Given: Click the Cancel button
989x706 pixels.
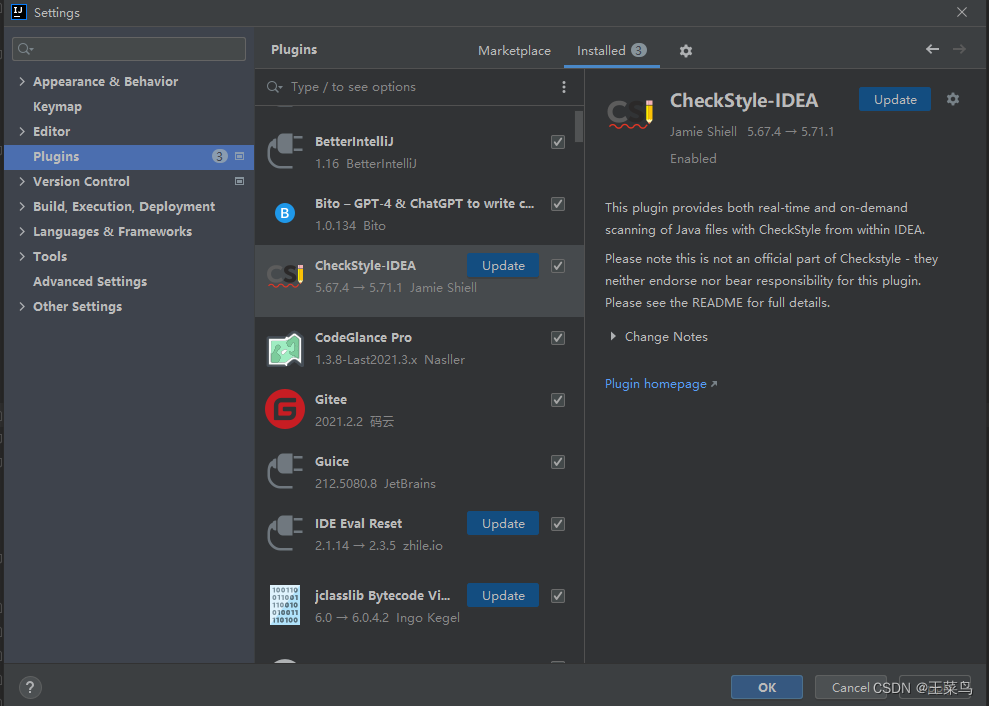Looking at the screenshot, I should tap(850, 687).
